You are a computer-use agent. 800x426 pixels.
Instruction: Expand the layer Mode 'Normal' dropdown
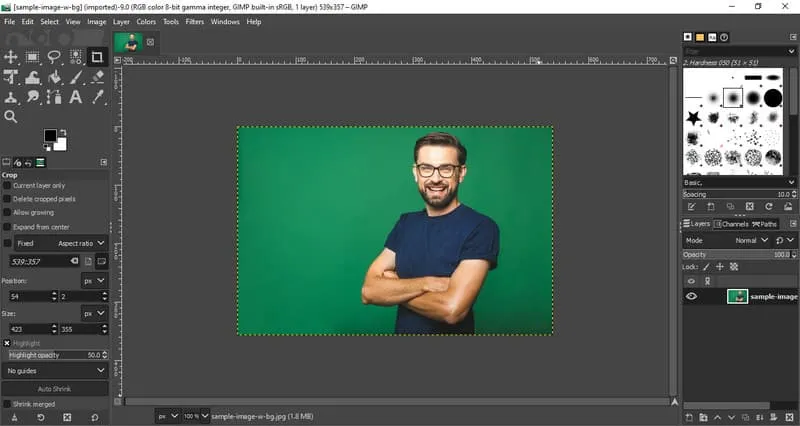click(x=751, y=241)
